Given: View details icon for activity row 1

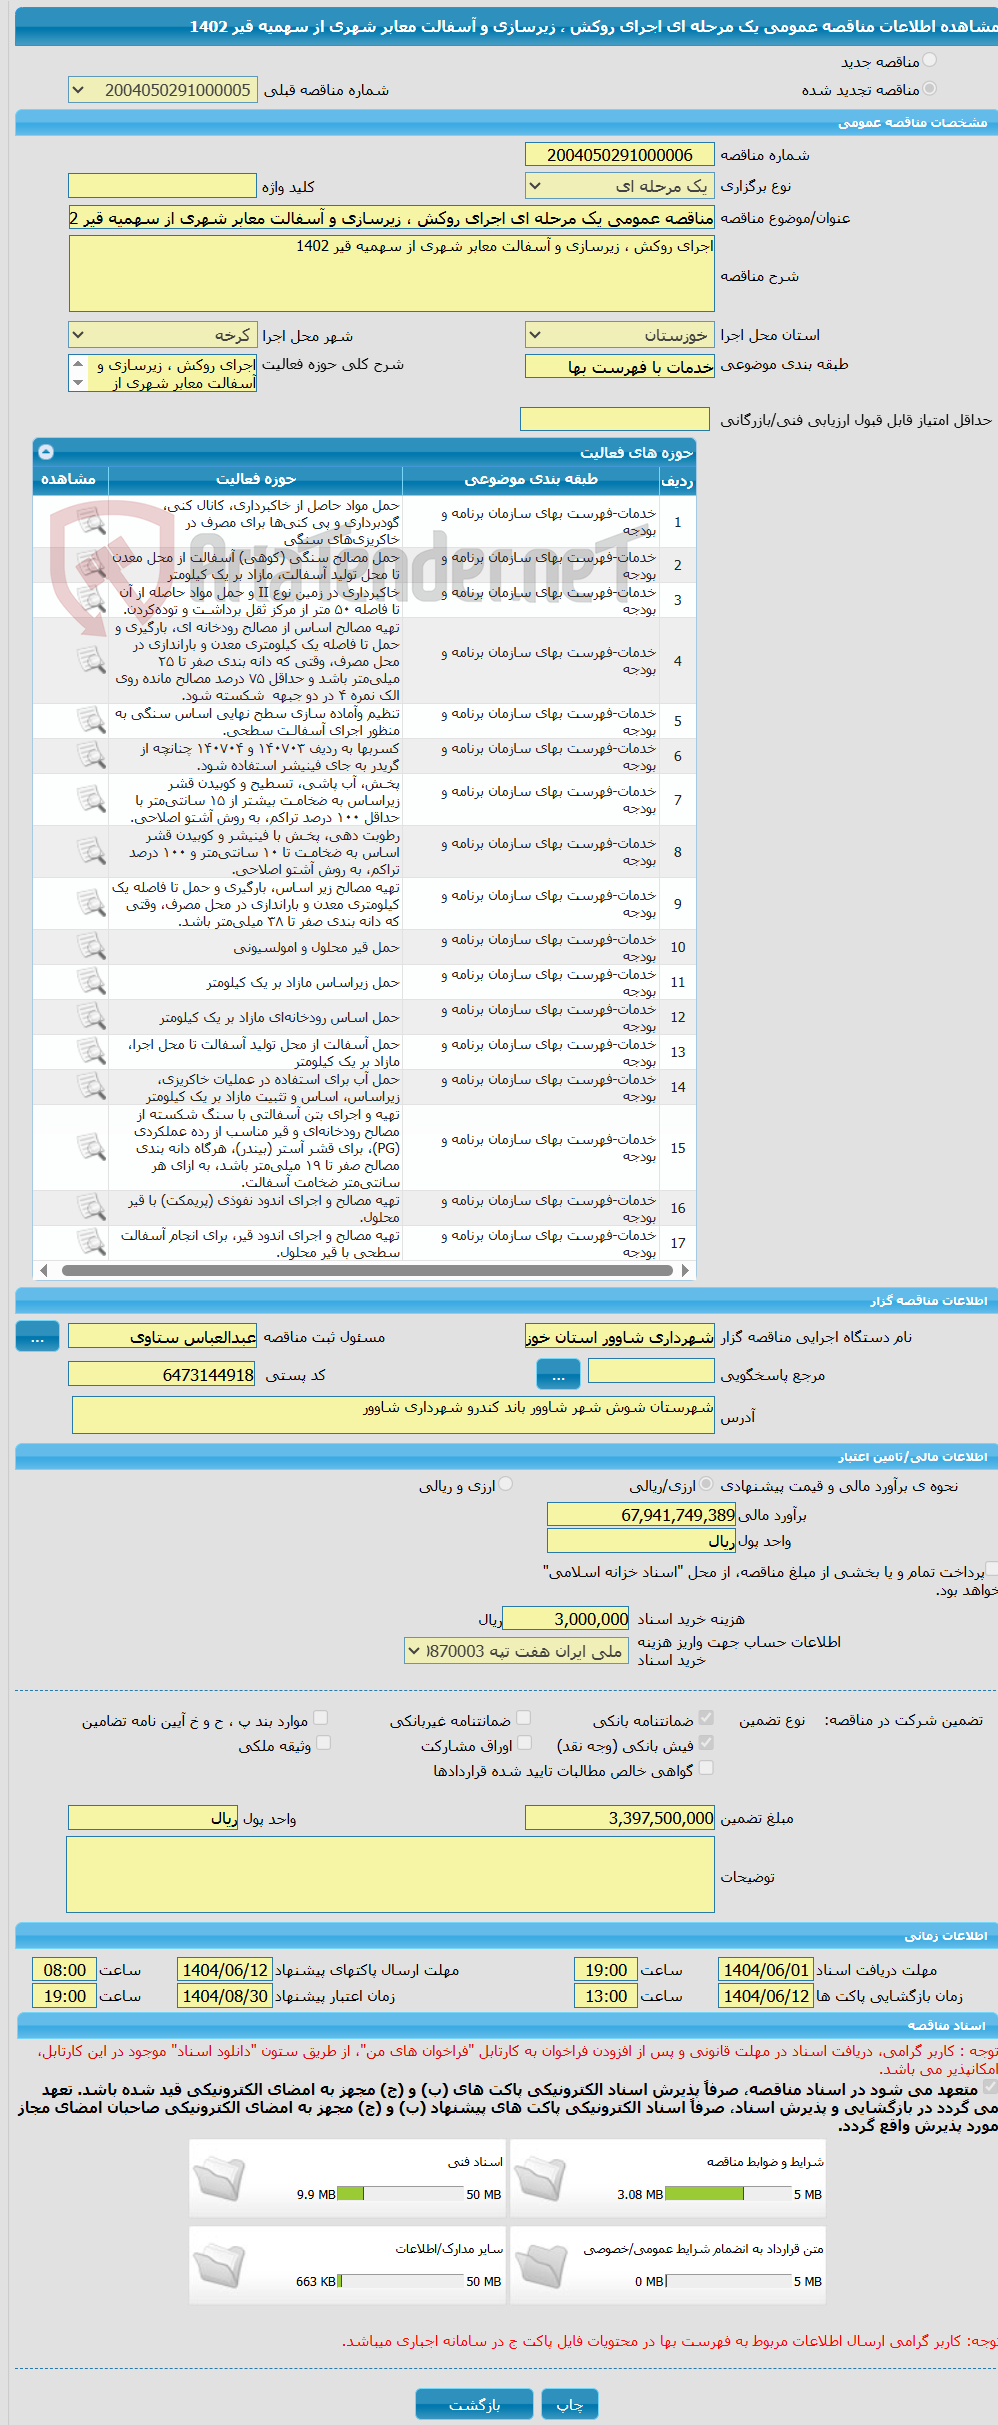Looking at the screenshot, I should [91, 521].
